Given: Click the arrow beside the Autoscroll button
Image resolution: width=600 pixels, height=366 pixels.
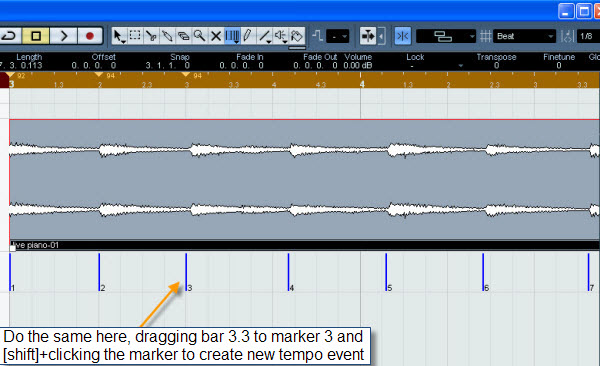Looking at the screenshot, I should (381, 36).
